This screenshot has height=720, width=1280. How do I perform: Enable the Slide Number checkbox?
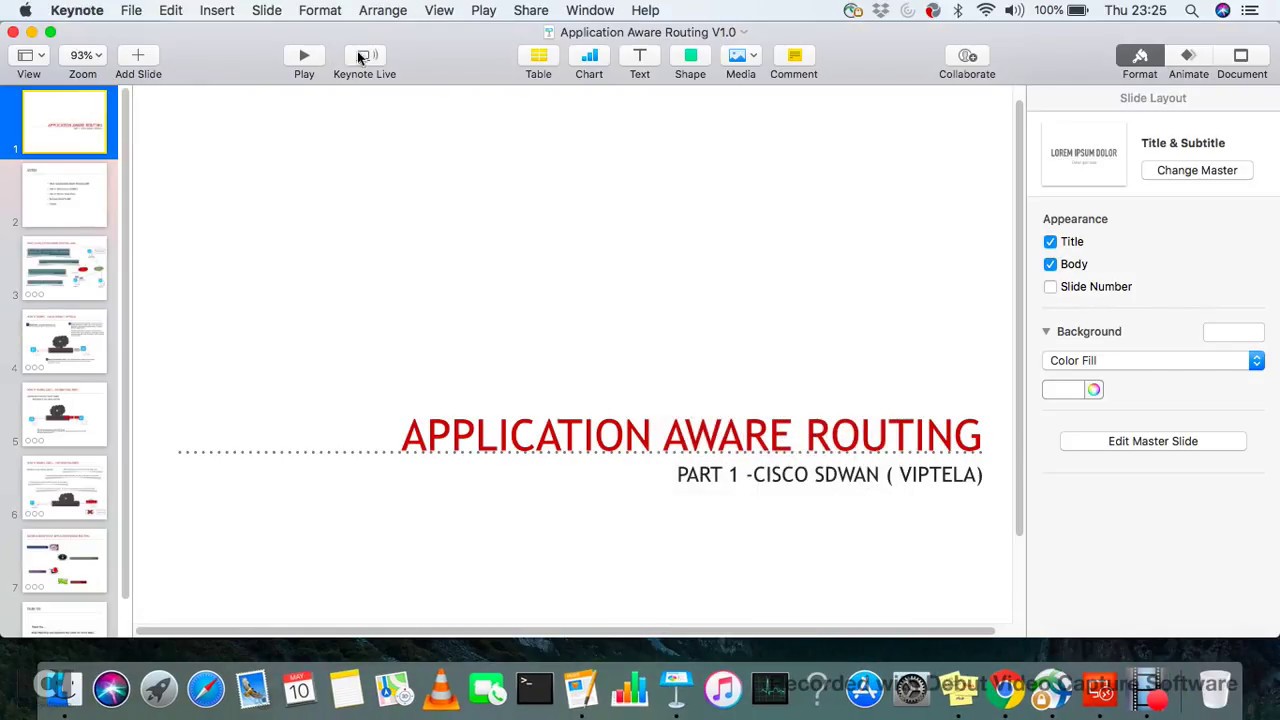pyautogui.click(x=1050, y=287)
